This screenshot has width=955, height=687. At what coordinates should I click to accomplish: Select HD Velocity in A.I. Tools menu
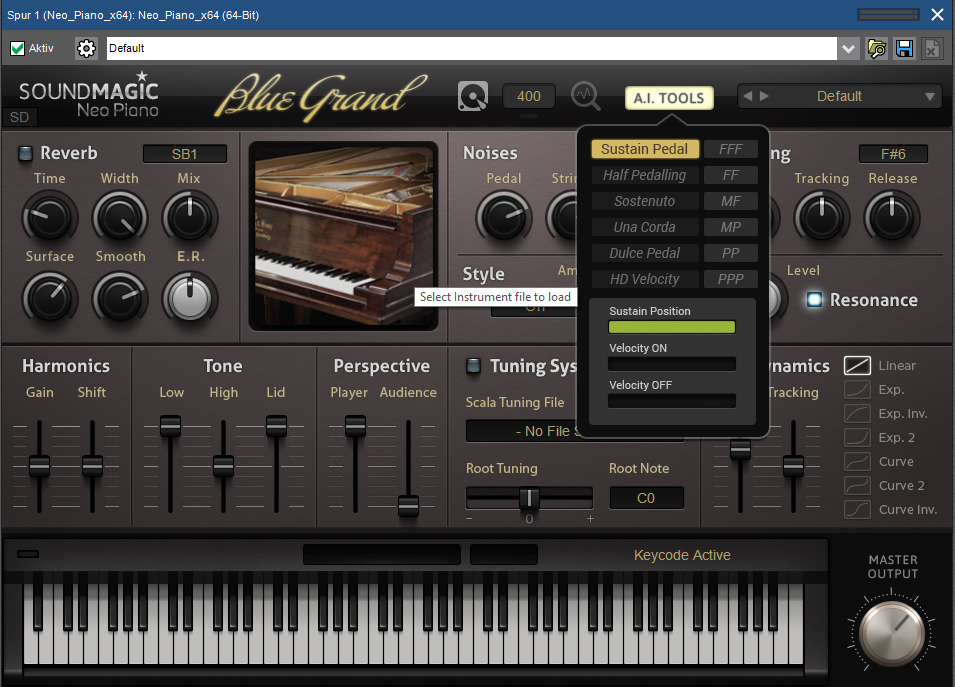[x=644, y=279]
